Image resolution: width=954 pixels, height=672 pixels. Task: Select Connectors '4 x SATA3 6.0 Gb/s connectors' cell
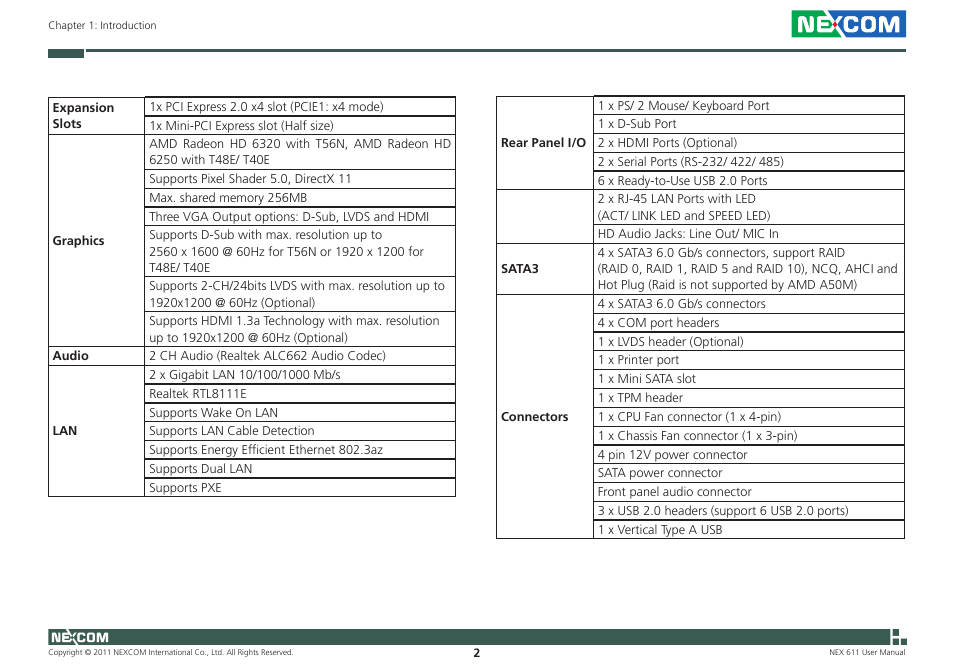pyautogui.click(x=749, y=304)
